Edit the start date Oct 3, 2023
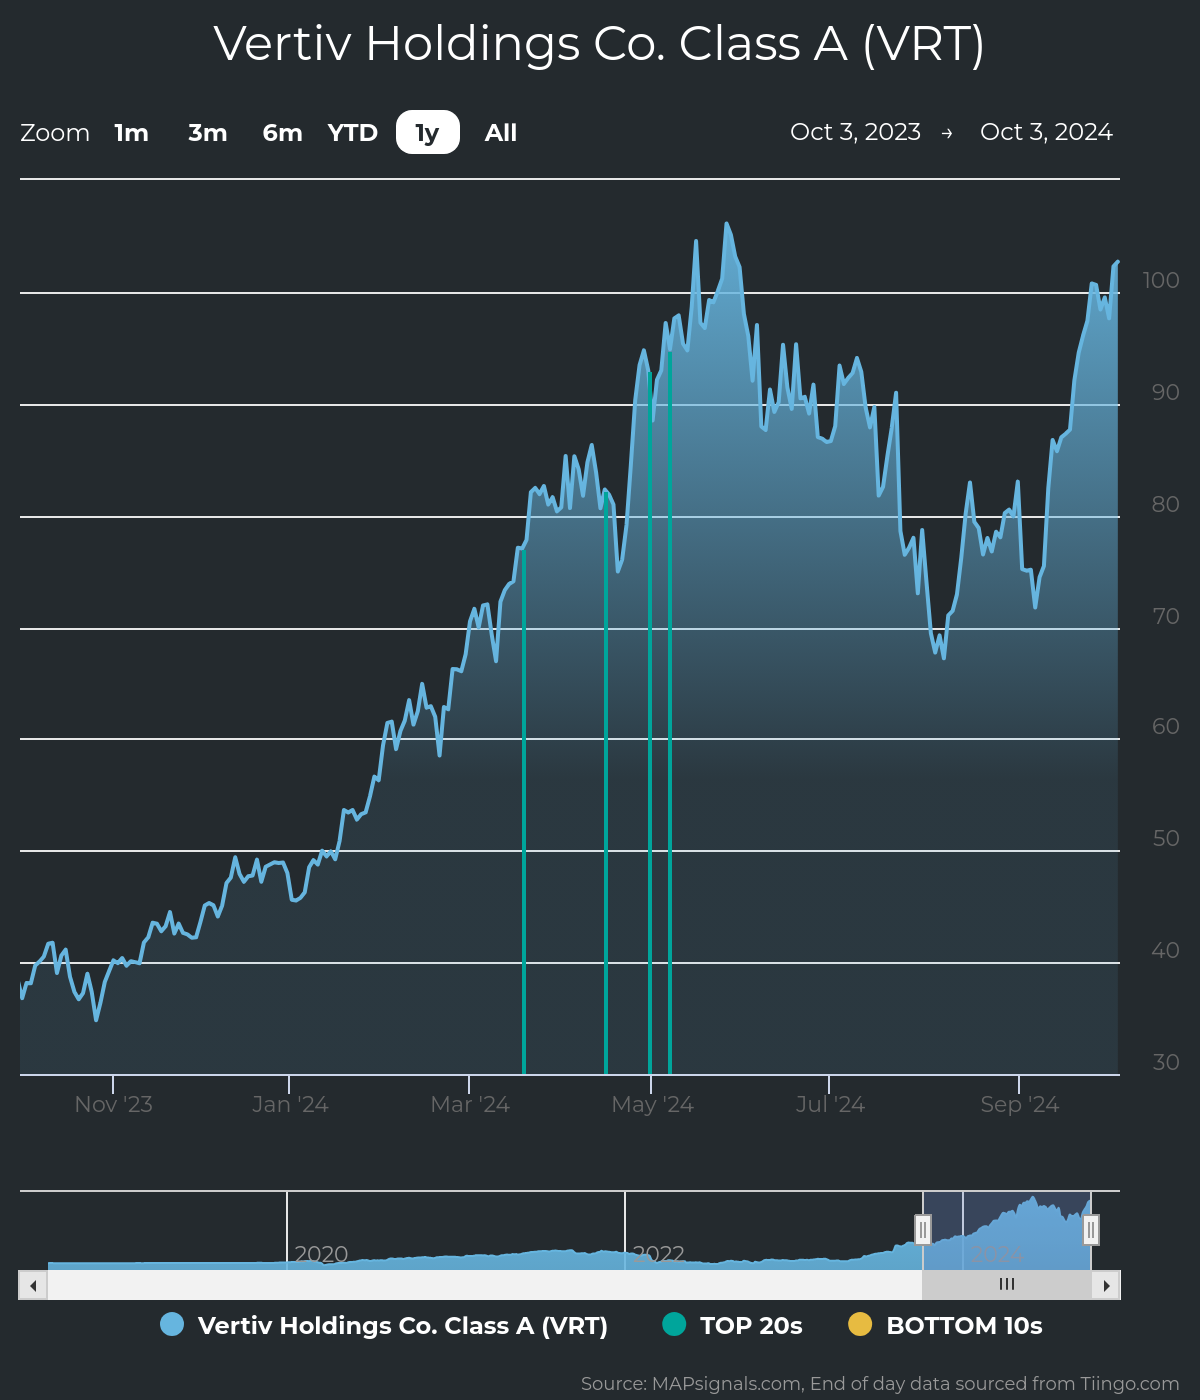Screen dimensions: 1200x1400 tap(855, 132)
